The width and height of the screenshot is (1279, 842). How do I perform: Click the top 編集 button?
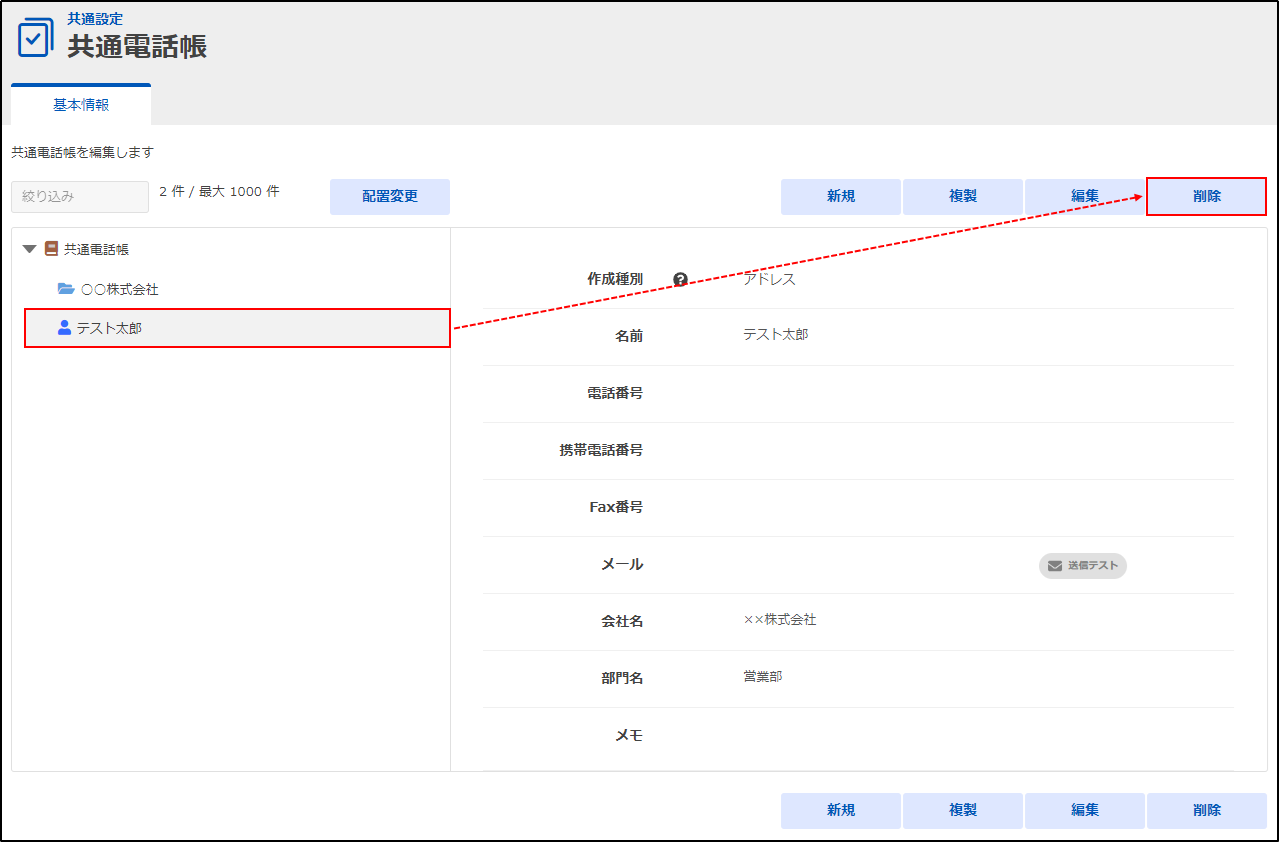point(1085,197)
